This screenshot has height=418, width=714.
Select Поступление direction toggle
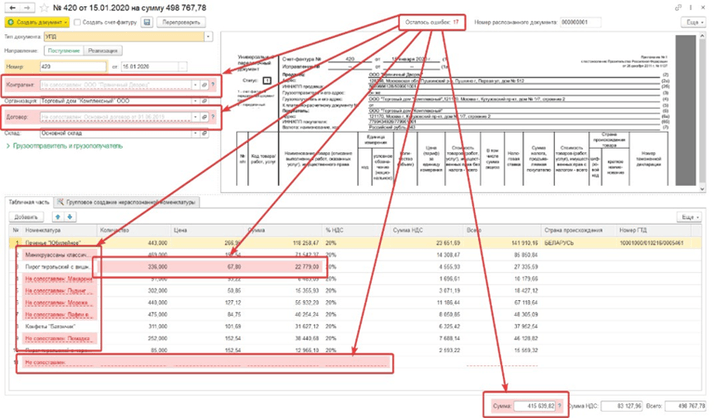(x=64, y=51)
